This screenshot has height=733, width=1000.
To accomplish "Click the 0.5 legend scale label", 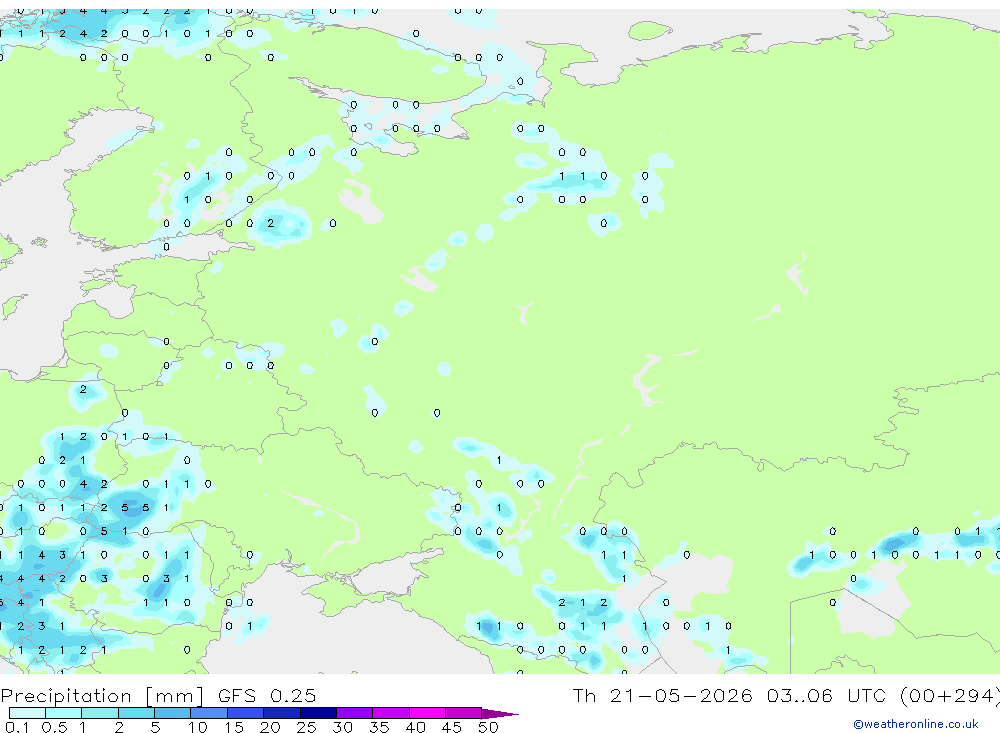I will point(54,727).
